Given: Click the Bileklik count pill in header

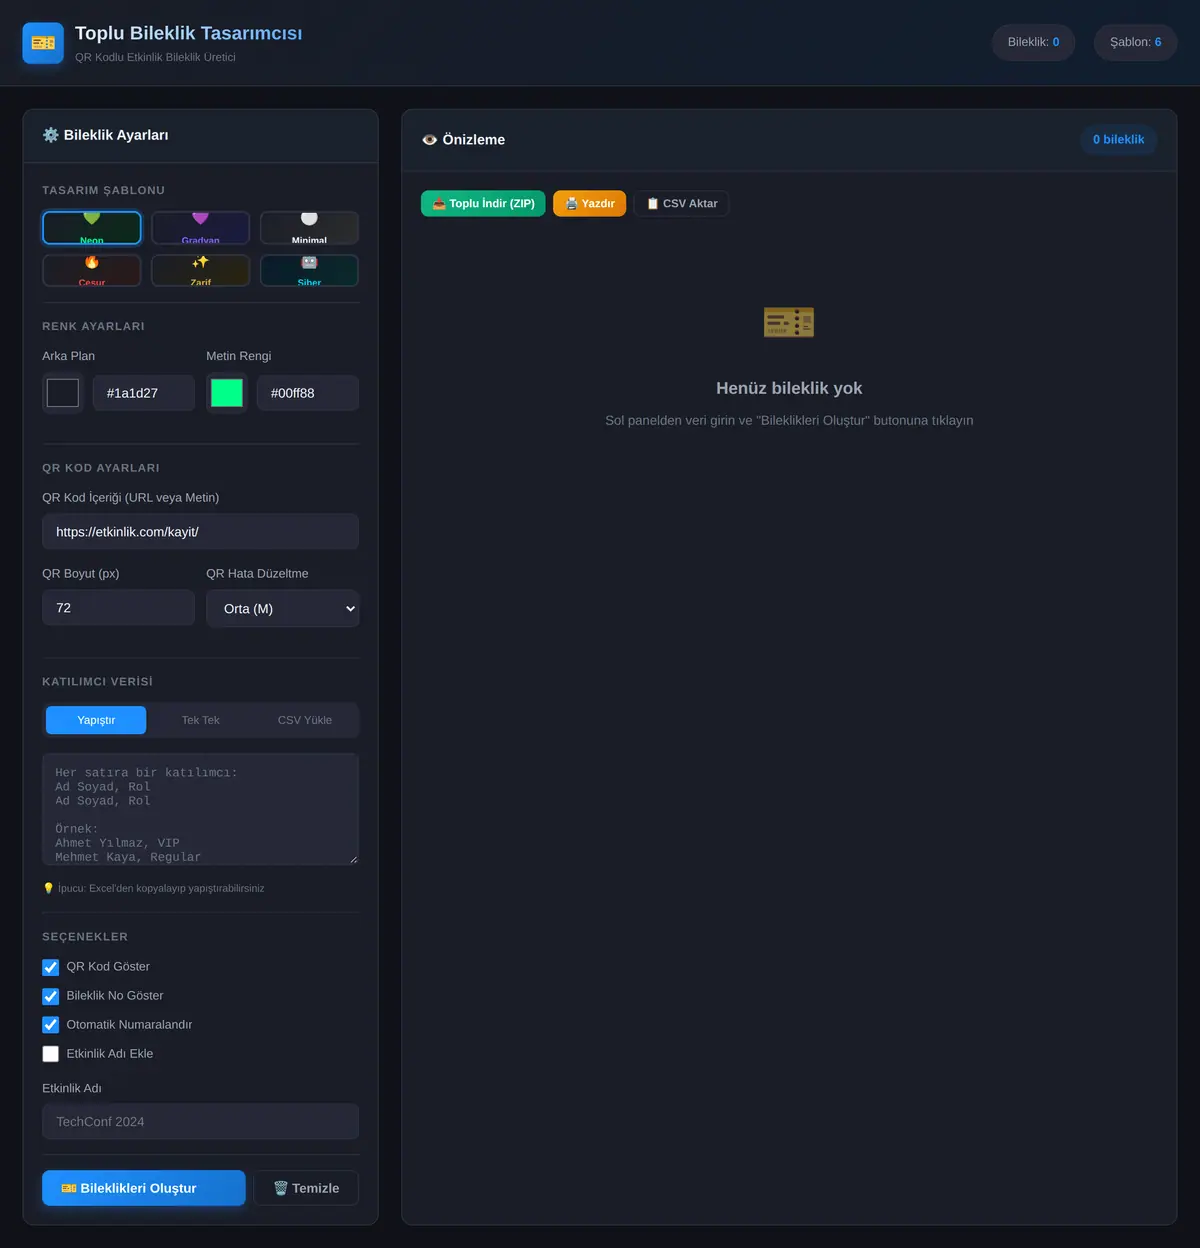Looking at the screenshot, I should click(1033, 42).
